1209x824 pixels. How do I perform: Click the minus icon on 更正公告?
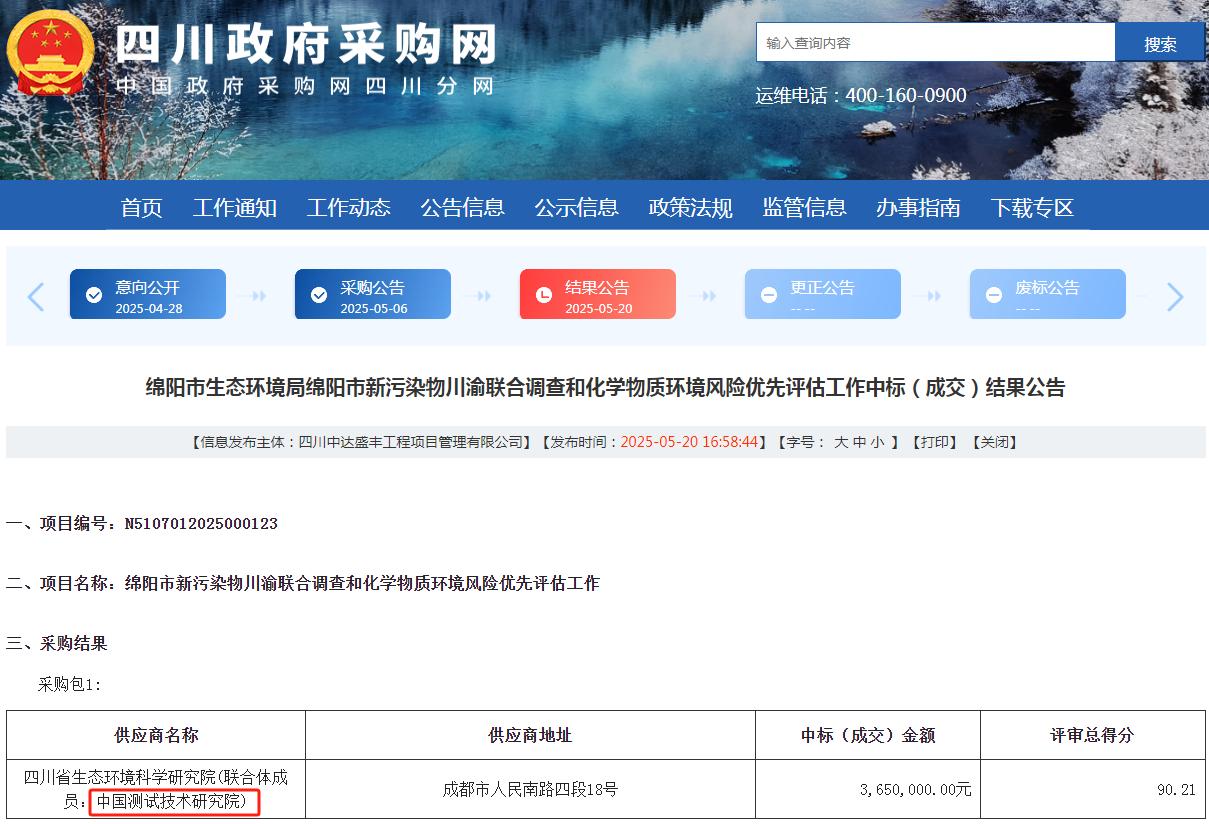tap(769, 295)
